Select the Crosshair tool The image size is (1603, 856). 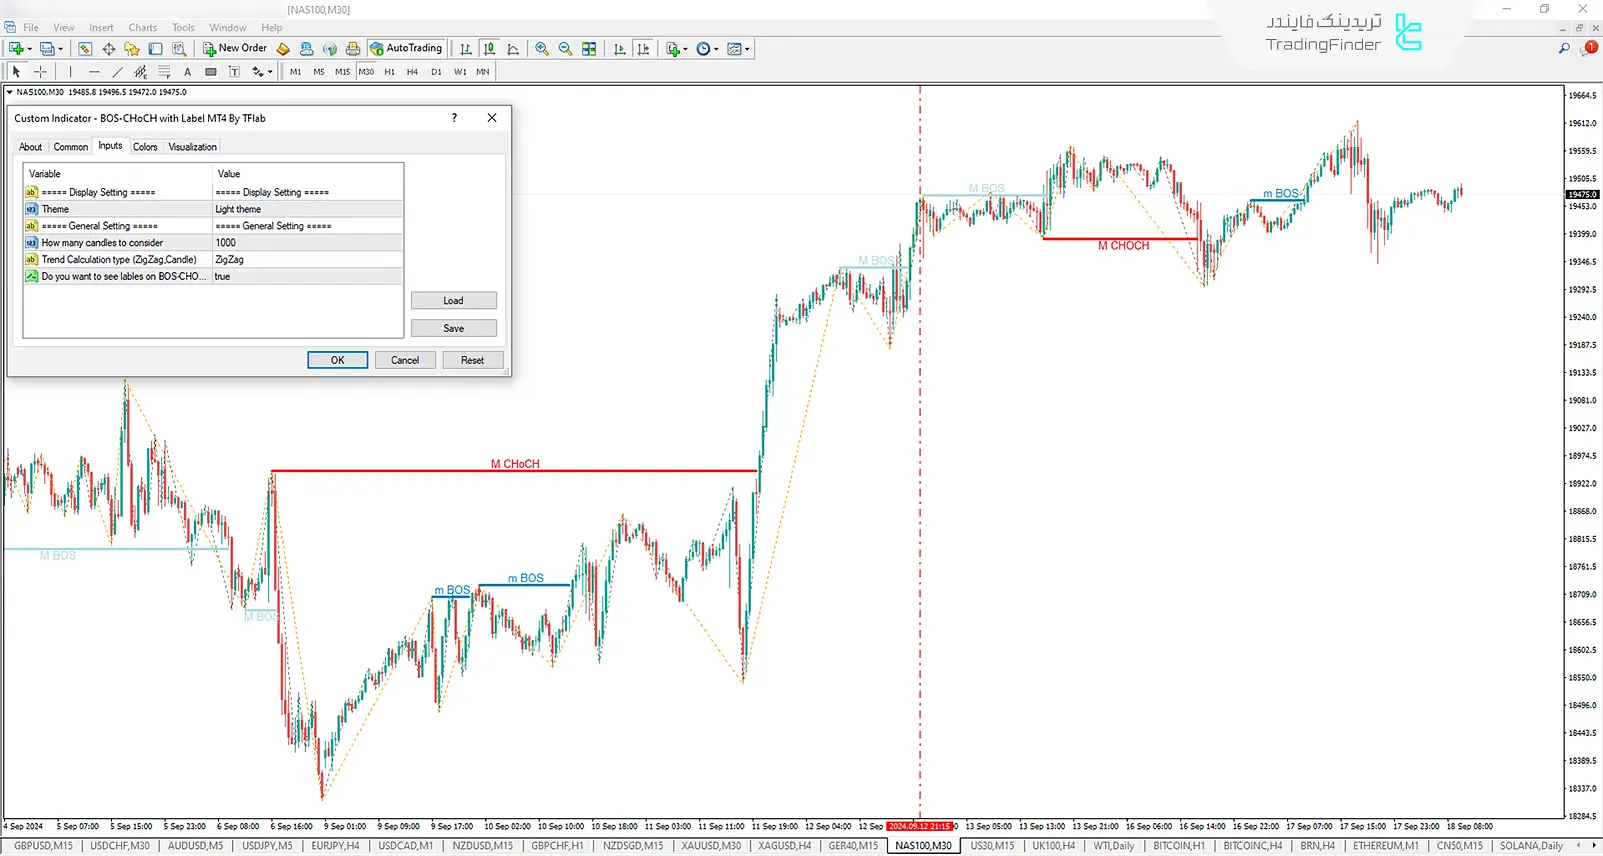(x=41, y=72)
